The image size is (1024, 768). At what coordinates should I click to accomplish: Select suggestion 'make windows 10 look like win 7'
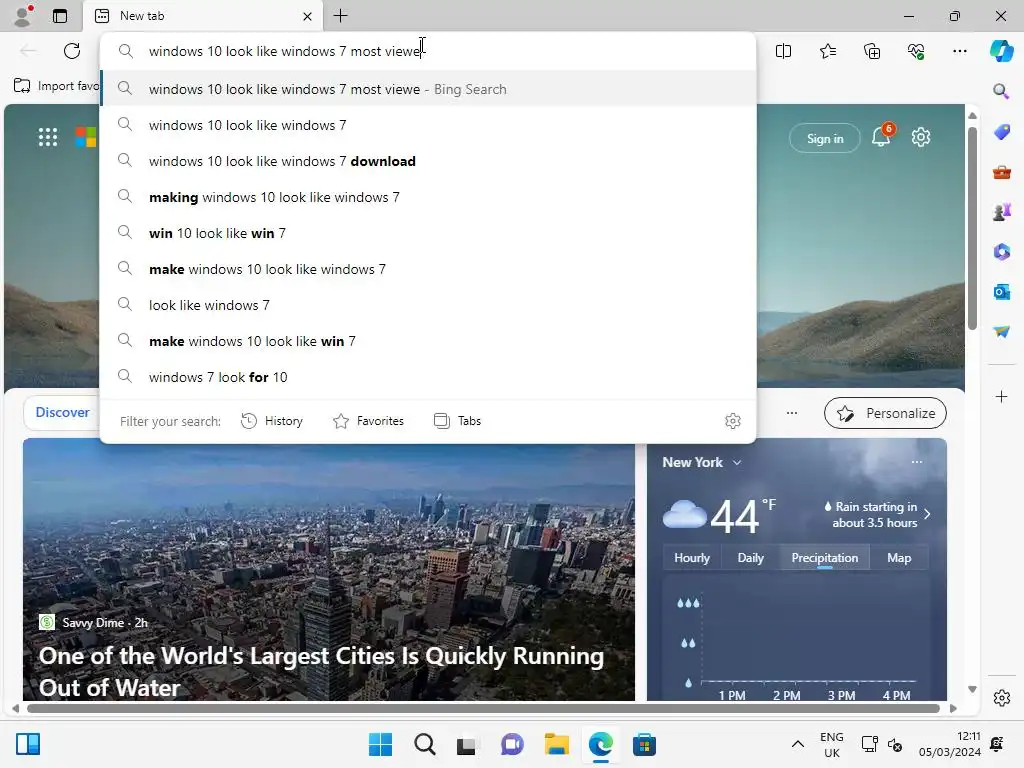[428, 341]
